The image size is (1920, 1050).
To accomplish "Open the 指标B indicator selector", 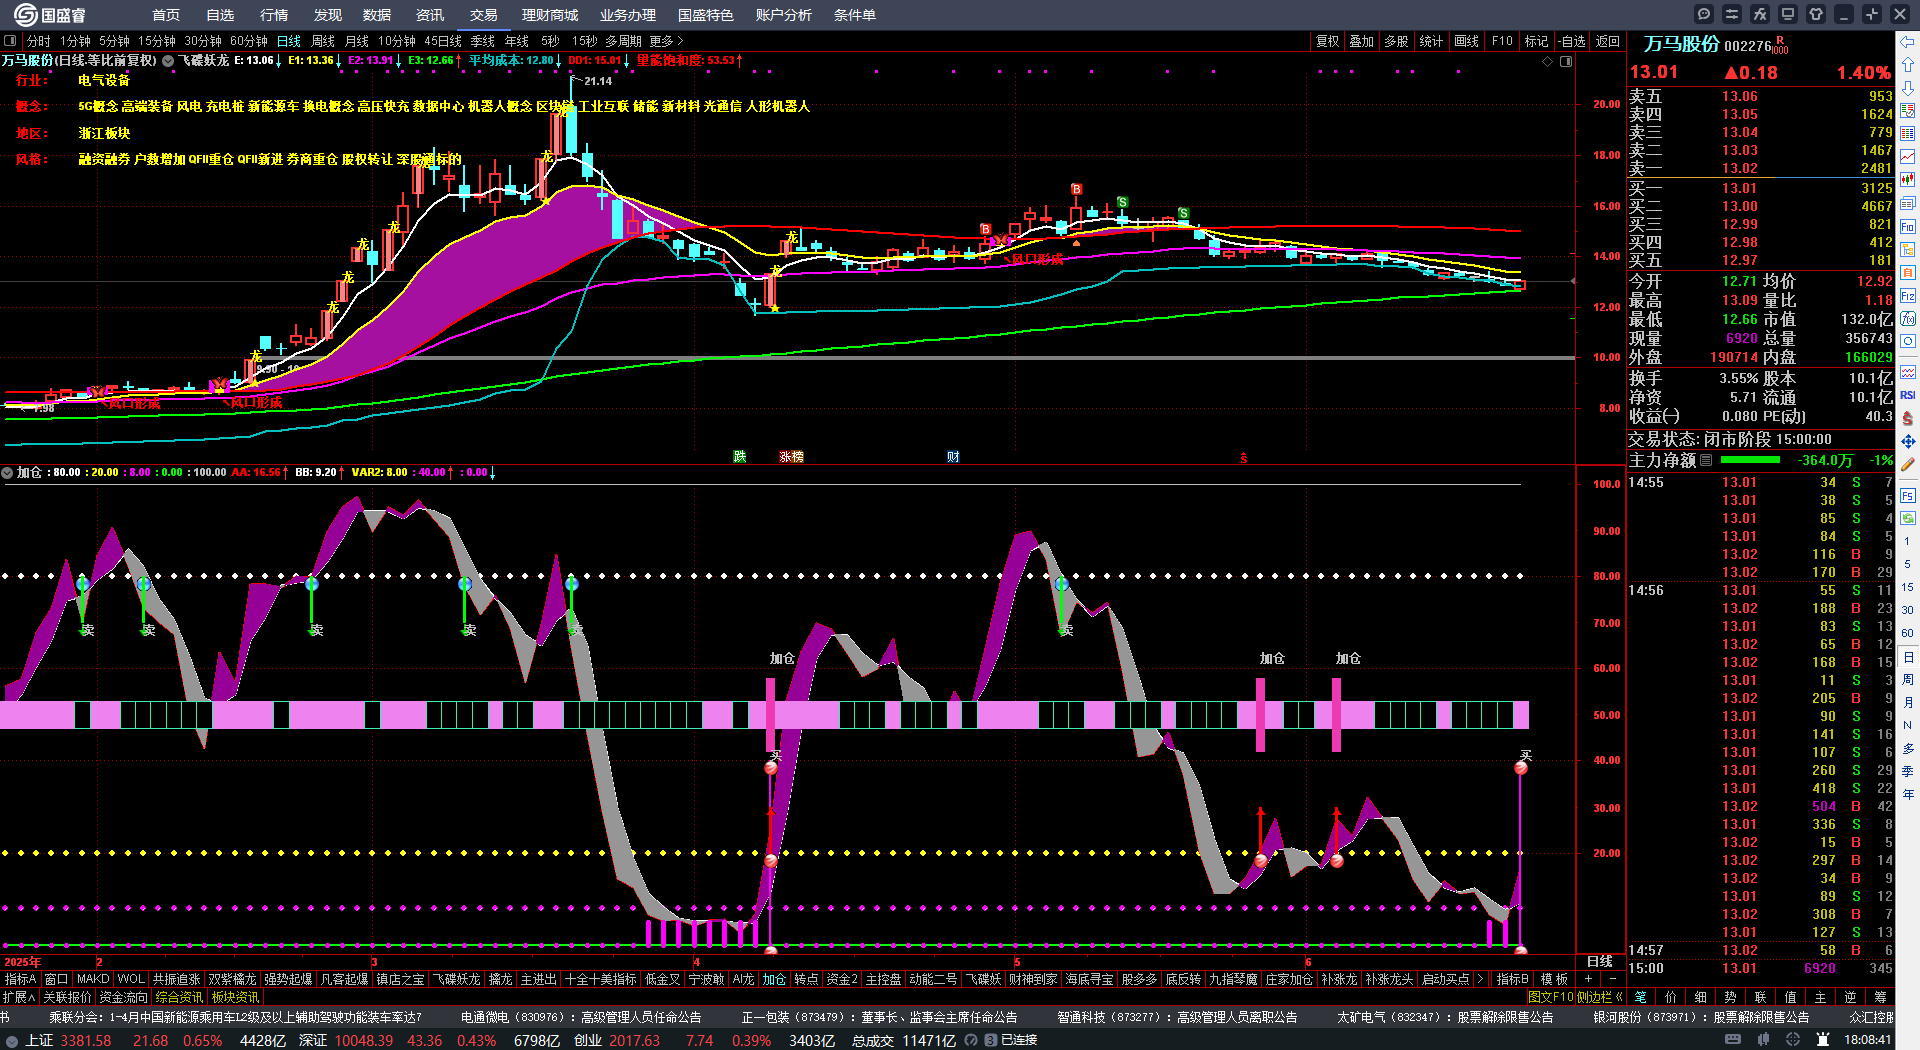I will pyautogui.click(x=1512, y=979).
